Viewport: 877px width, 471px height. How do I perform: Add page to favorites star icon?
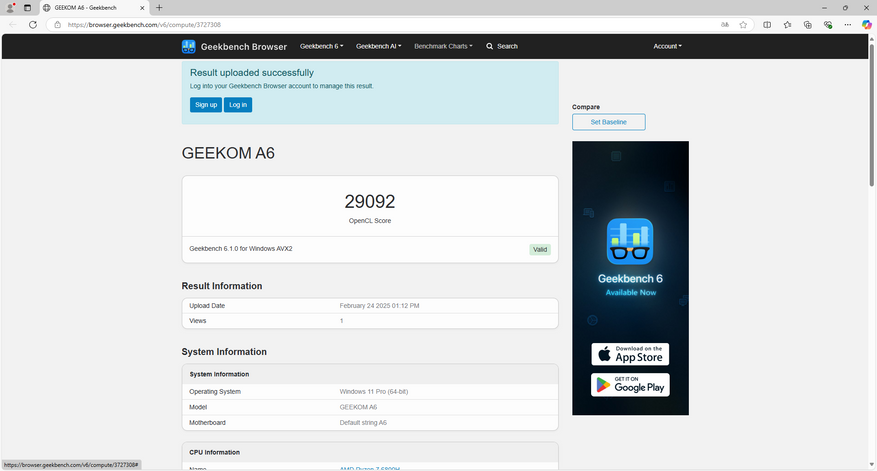(x=743, y=25)
